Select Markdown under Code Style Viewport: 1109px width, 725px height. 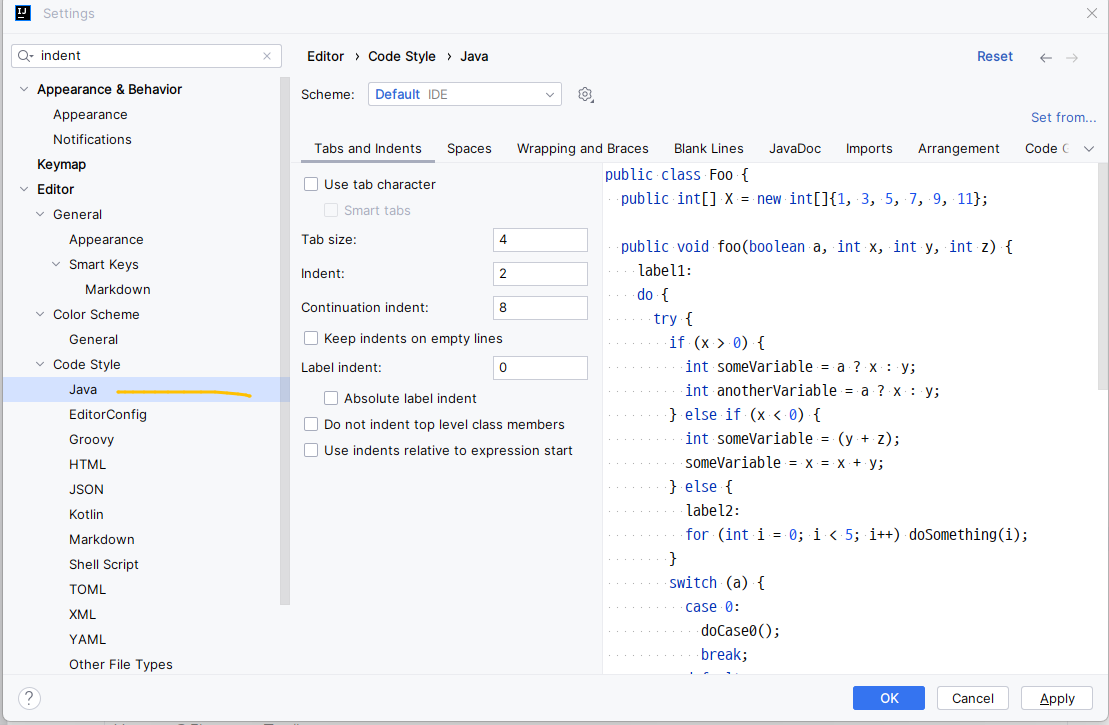click(x=101, y=540)
